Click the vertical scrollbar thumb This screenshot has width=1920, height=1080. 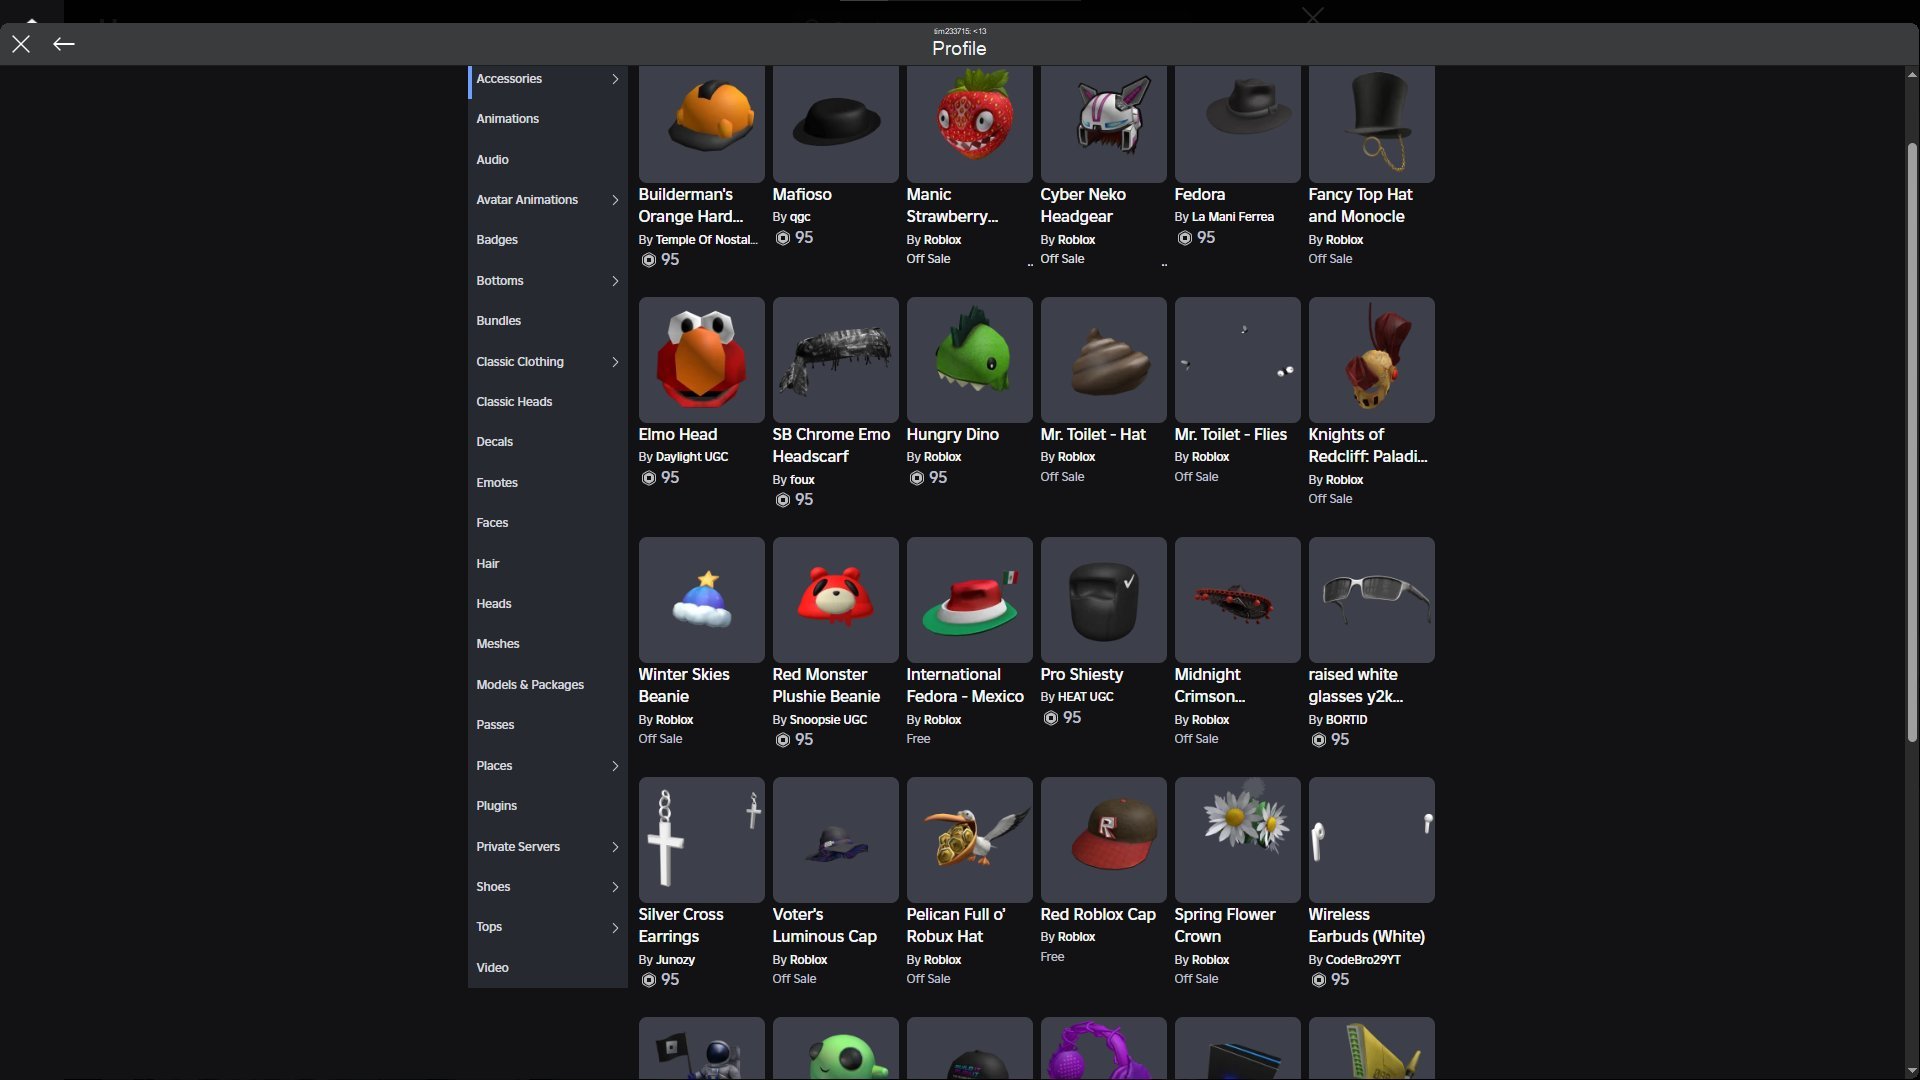(1912, 442)
